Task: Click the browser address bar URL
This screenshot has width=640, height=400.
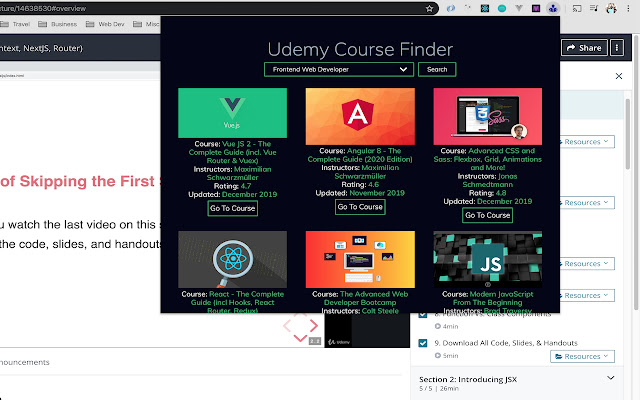Action: pyautogui.click(x=43, y=9)
